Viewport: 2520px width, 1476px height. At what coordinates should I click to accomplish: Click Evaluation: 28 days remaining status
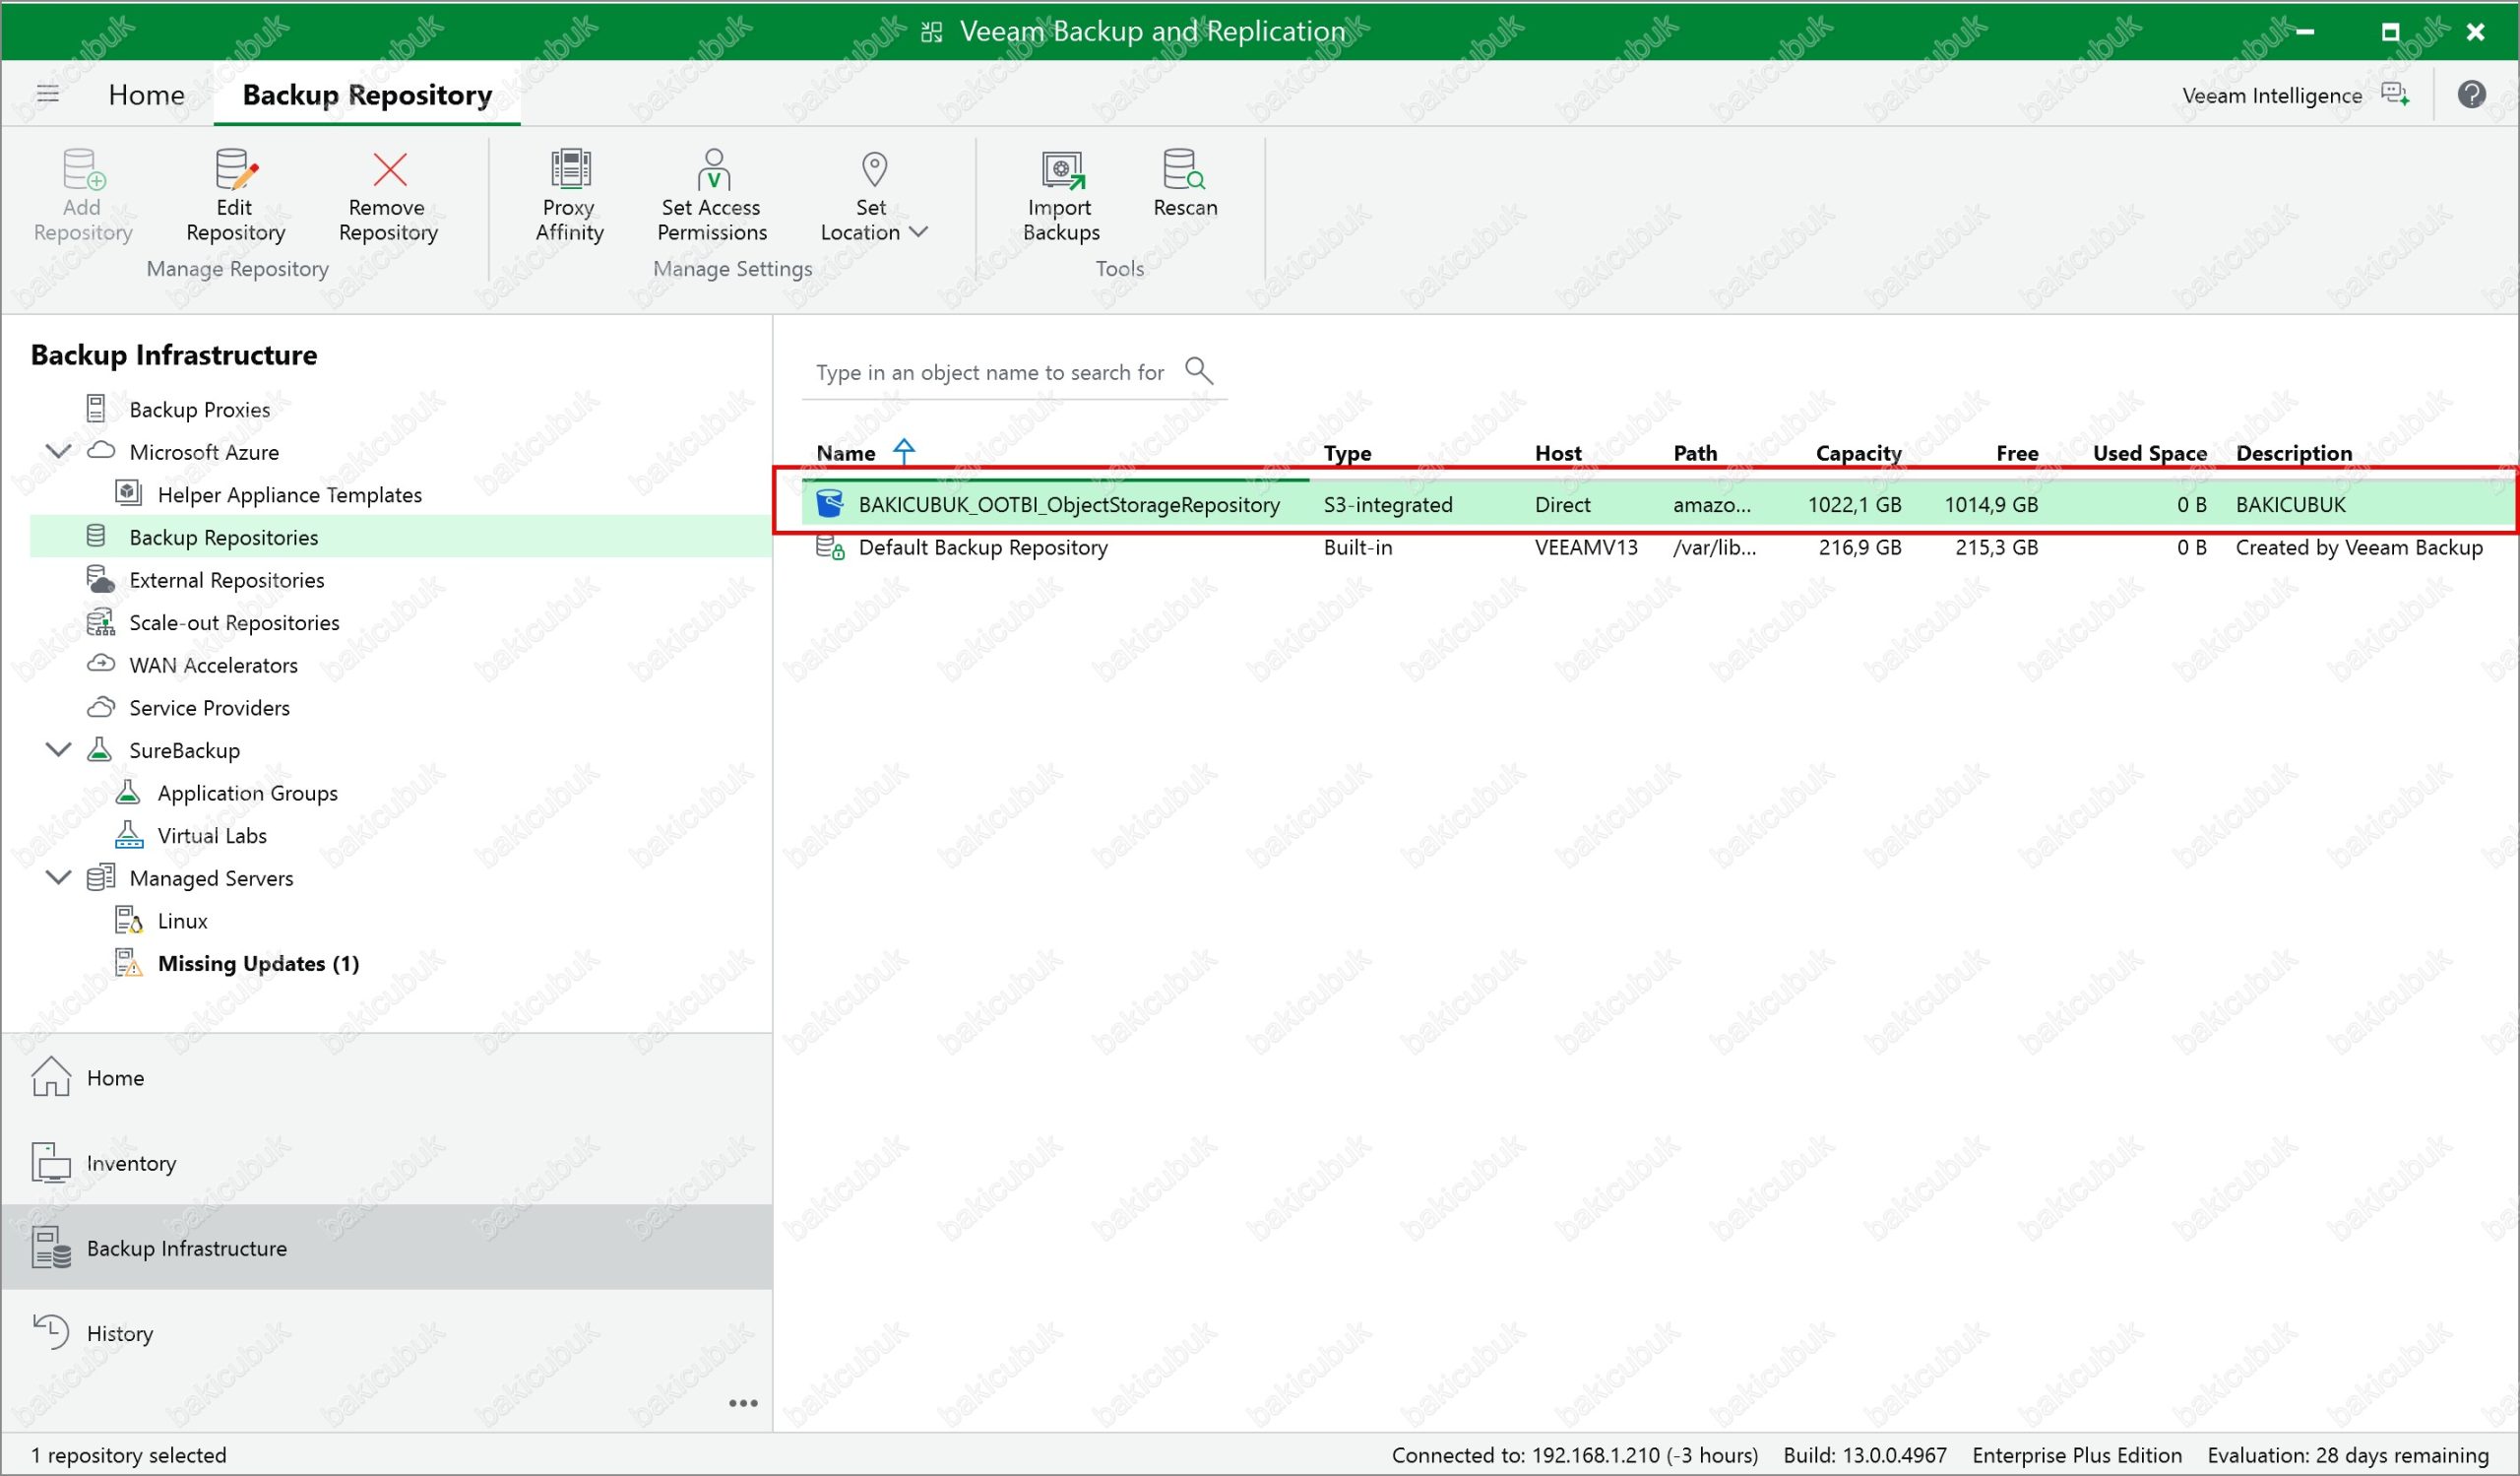pyautogui.click(x=2347, y=1455)
